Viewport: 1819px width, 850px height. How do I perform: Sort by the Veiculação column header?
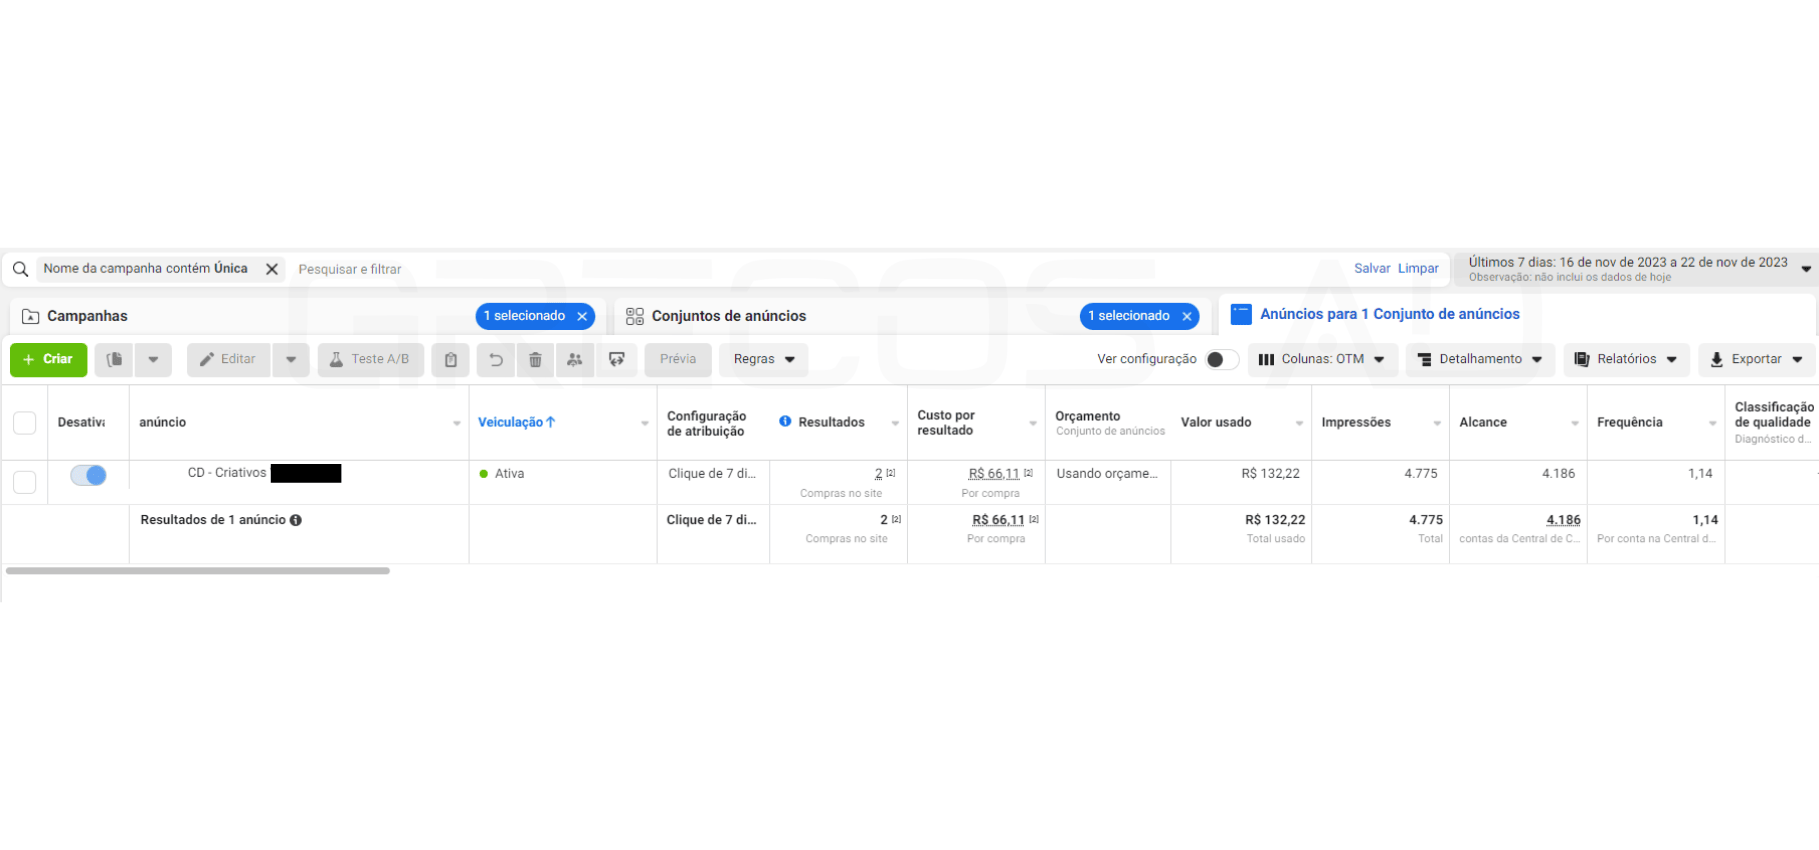516,422
